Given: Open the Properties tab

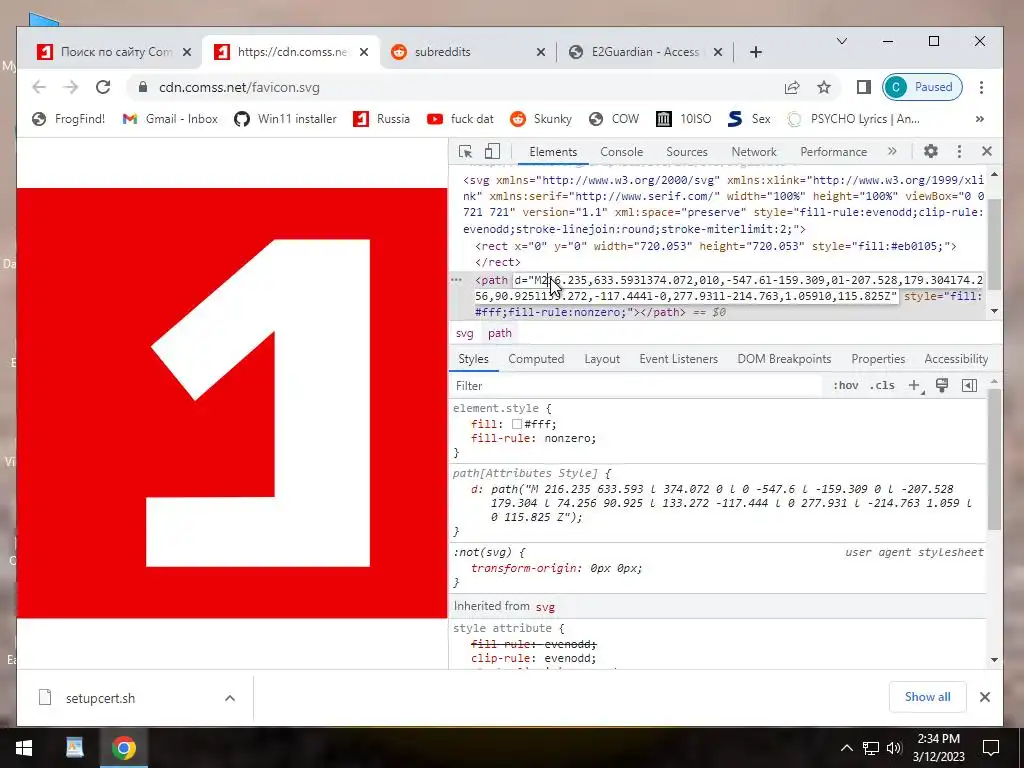Looking at the screenshot, I should [878, 359].
